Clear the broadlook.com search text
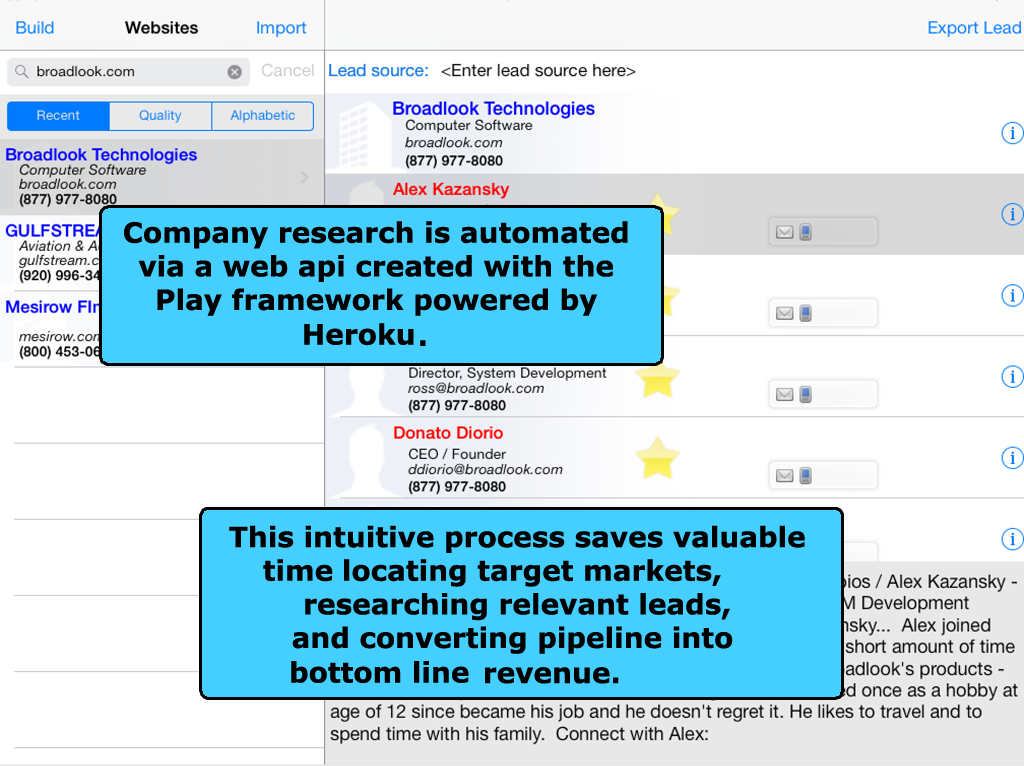1024x766 pixels. coord(234,72)
